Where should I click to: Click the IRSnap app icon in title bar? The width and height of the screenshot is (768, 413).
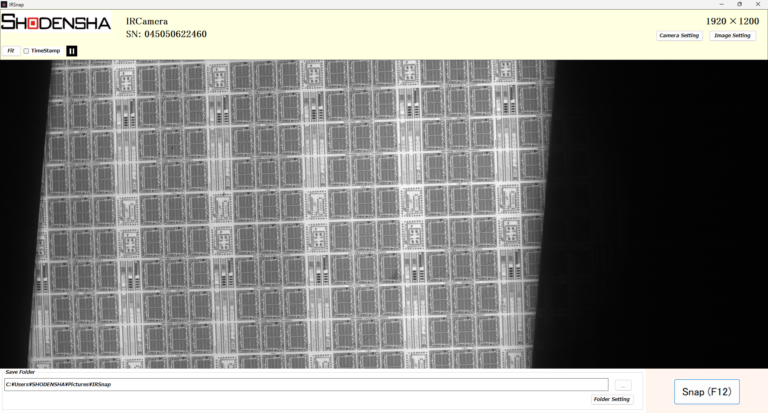click(x=4, y=4)
